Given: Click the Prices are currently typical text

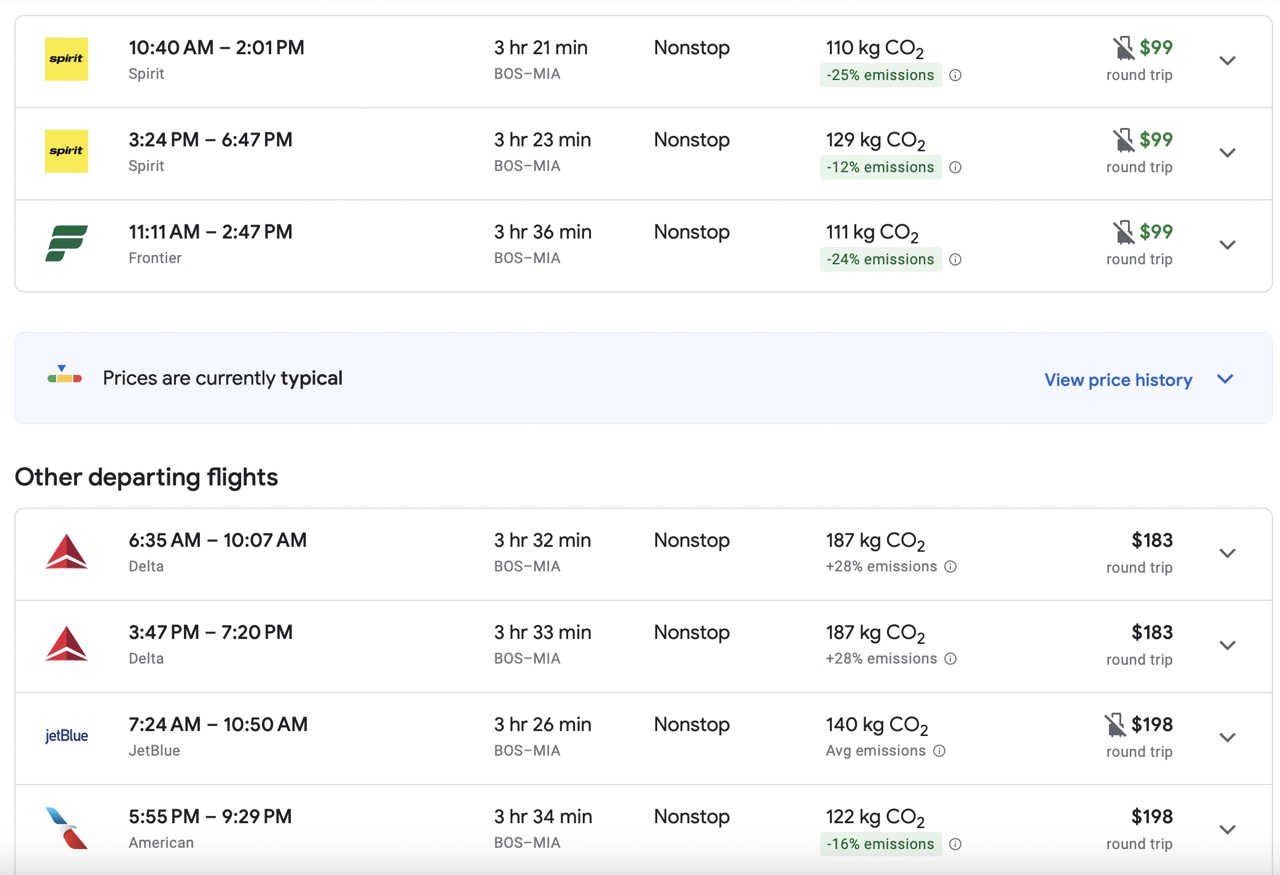Looking at the screenshot, I should (x=223, y=378).
